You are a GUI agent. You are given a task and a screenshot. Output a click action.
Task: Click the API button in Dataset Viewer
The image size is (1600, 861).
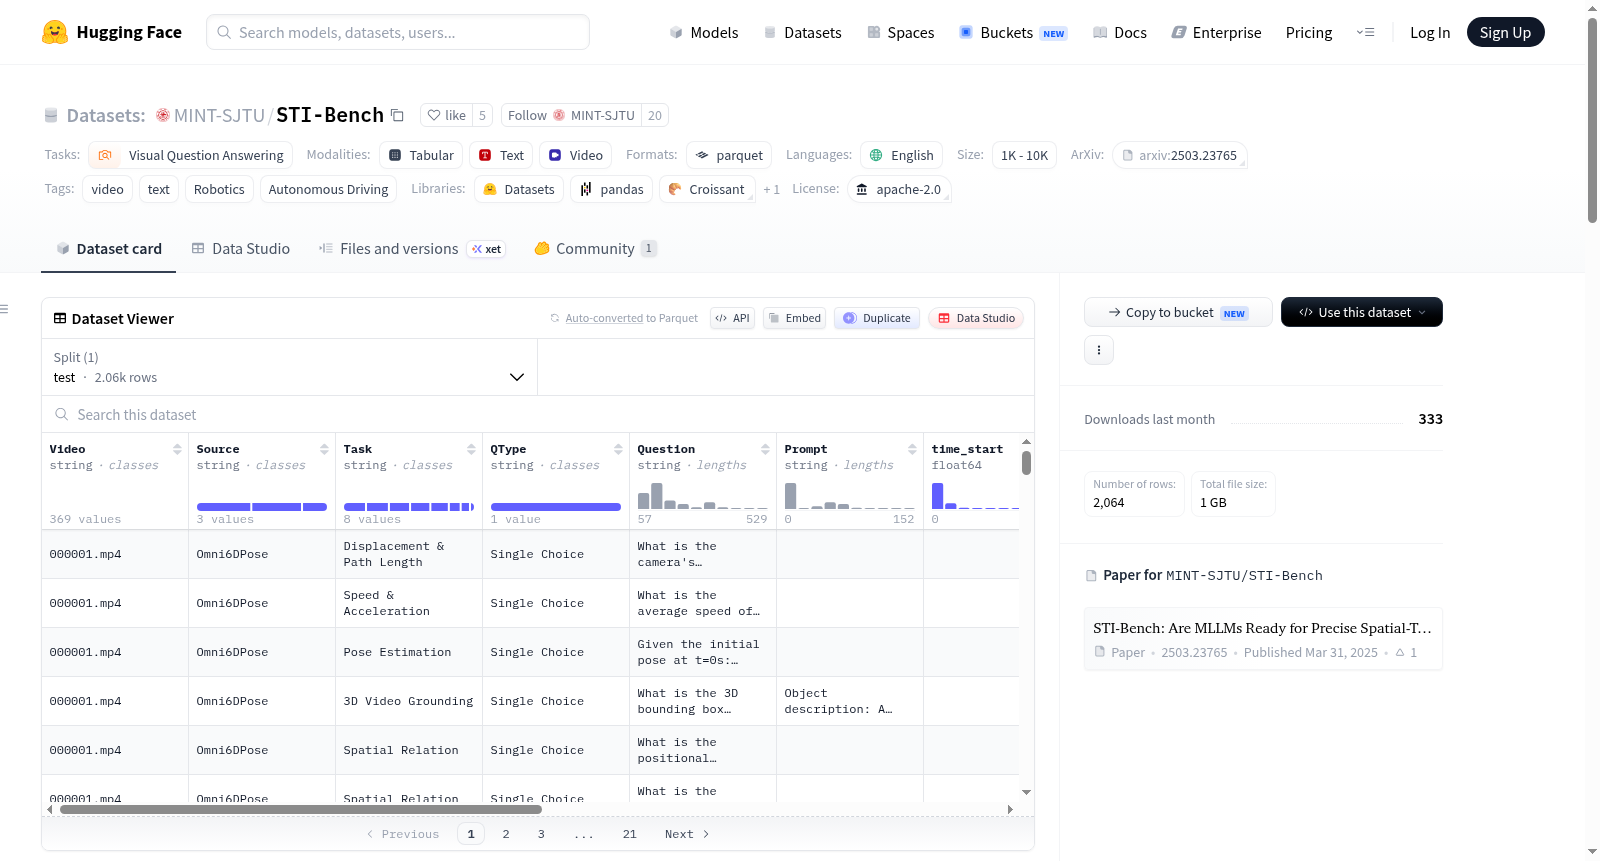point(732,318)
